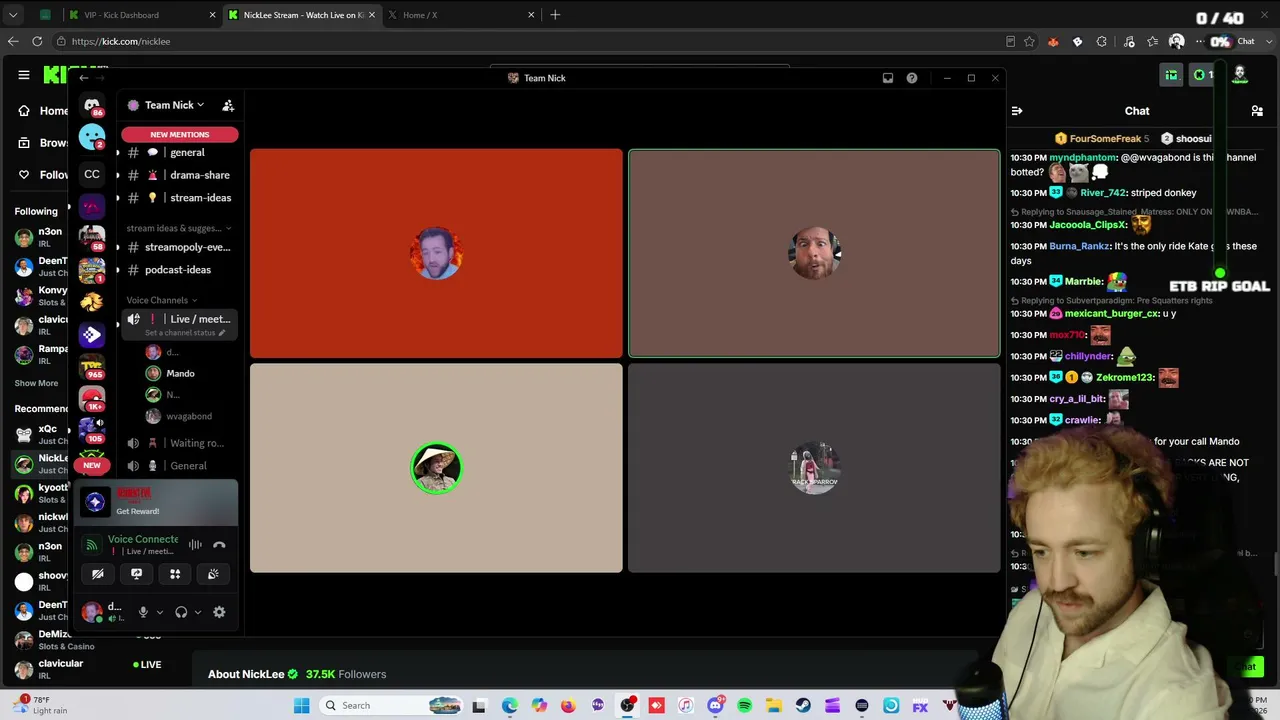Image resolution: width=1280 pixels, height=720 pixels.
Task: Click Show More under Following list
Action: click(x=36, y=383)
